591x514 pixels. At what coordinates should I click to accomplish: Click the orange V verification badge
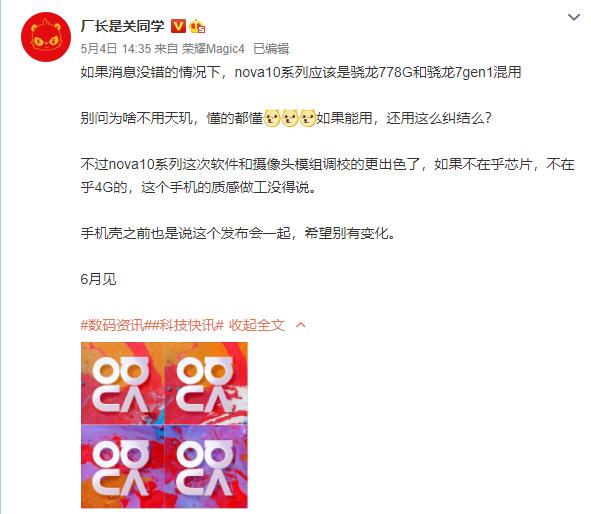178,26
